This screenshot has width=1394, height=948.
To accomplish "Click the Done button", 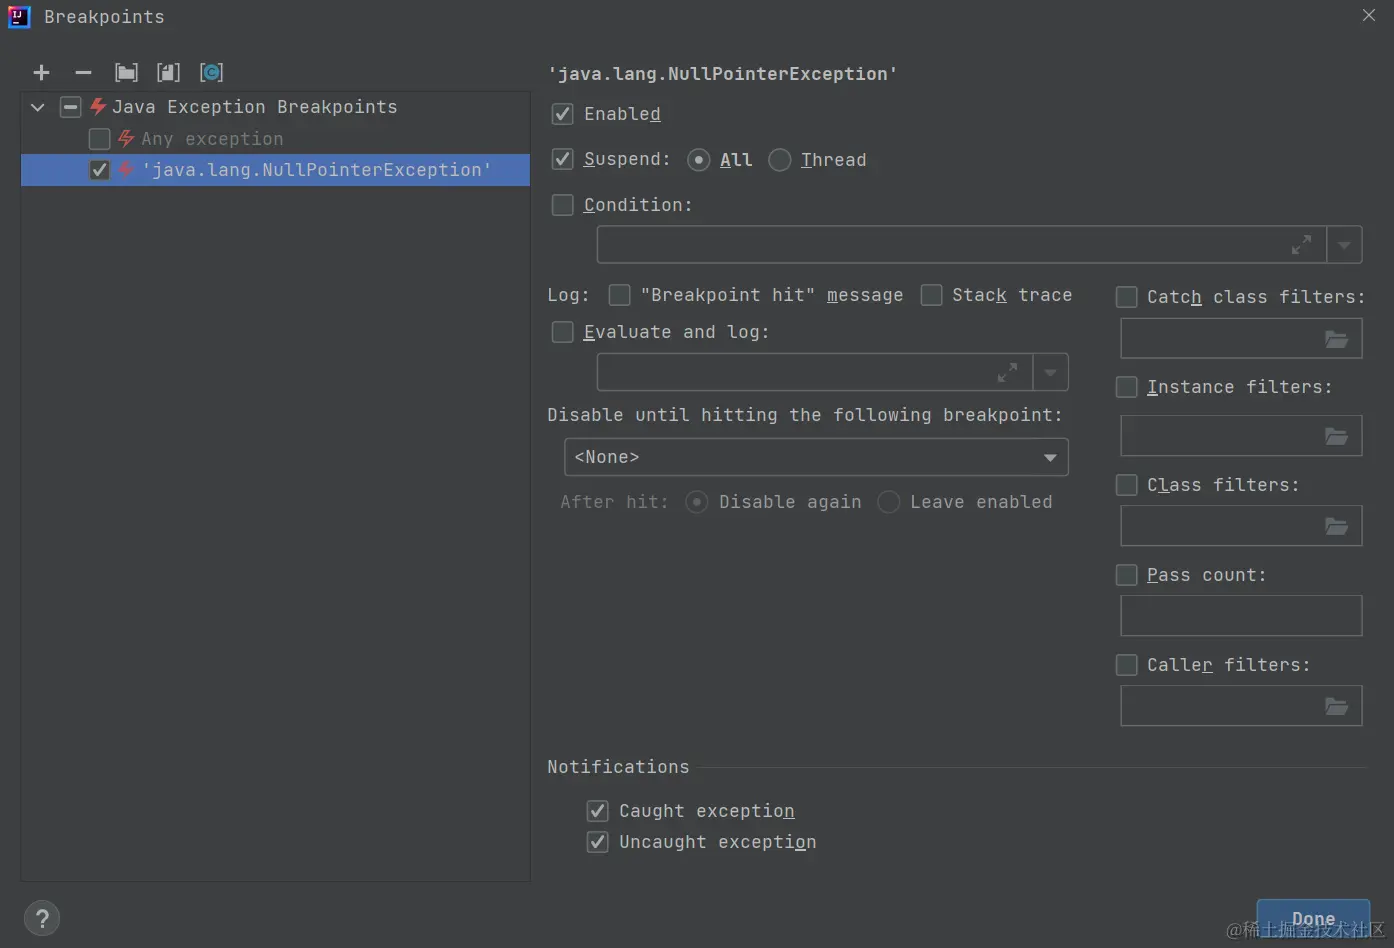I will 1312,918.
